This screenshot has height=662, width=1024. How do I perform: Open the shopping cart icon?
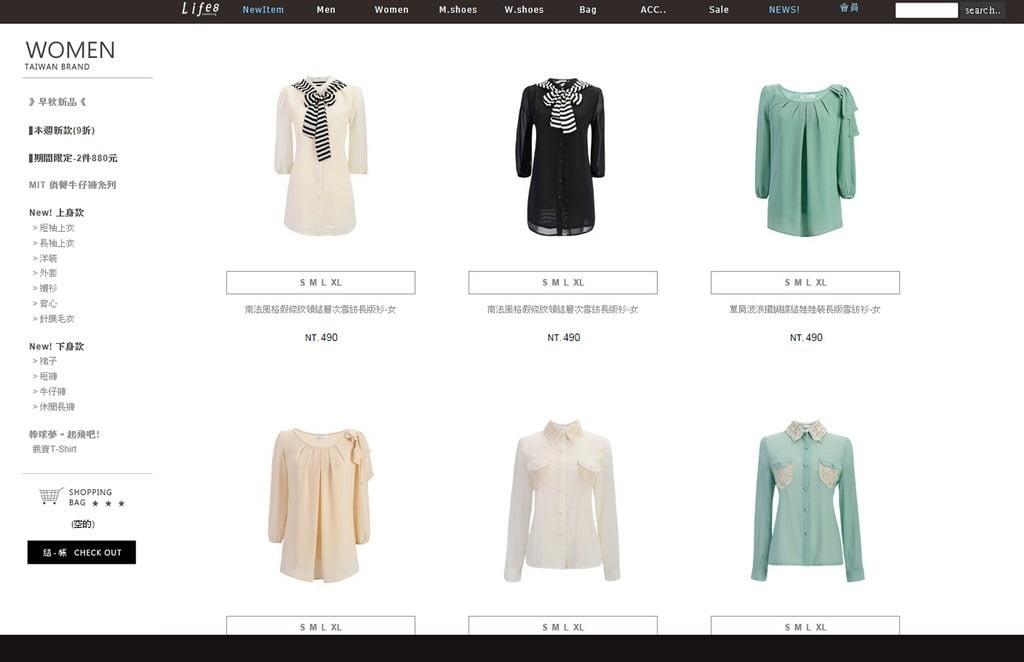point(50,496)
